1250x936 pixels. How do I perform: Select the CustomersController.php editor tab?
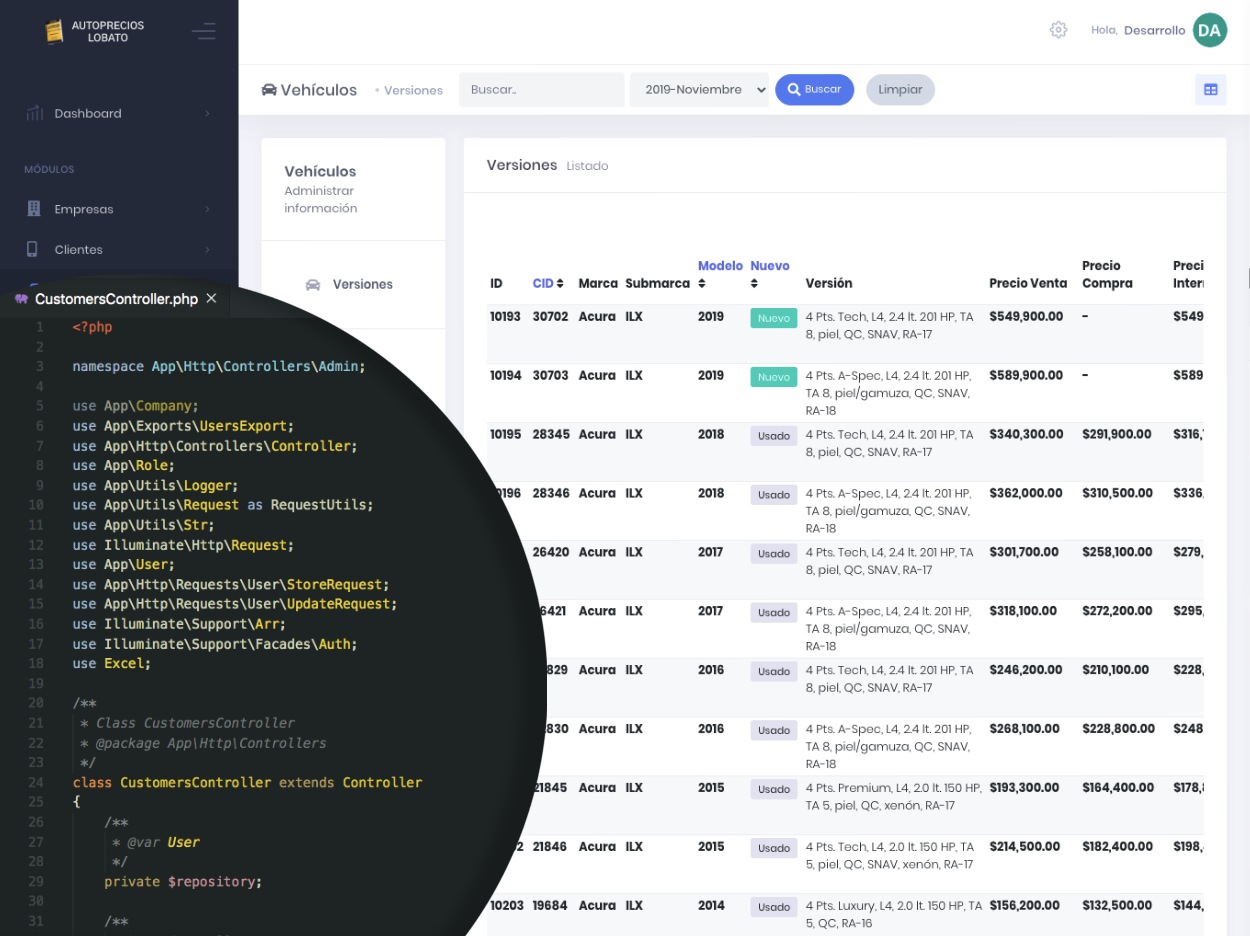(x=116, y=299)
